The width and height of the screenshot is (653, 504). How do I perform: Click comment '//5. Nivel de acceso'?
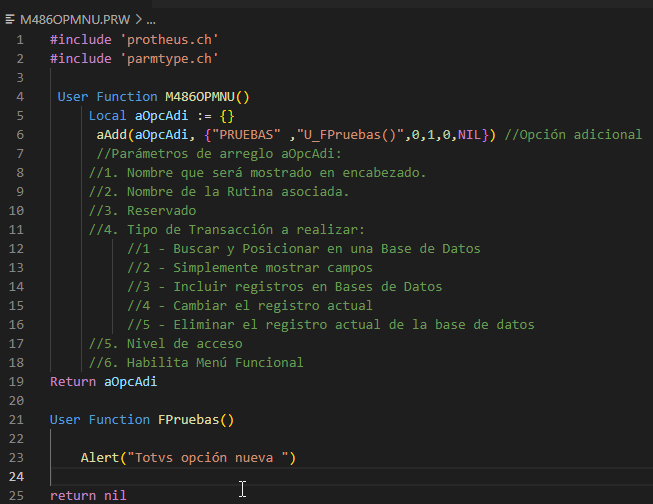(165, 344)
